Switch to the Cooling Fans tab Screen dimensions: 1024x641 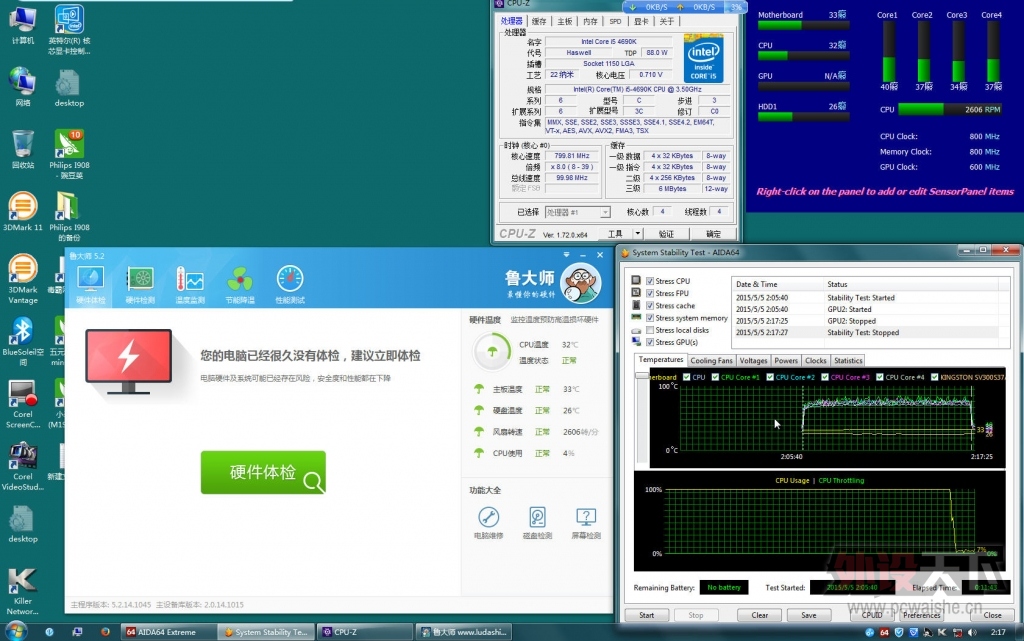click(711, 361)
